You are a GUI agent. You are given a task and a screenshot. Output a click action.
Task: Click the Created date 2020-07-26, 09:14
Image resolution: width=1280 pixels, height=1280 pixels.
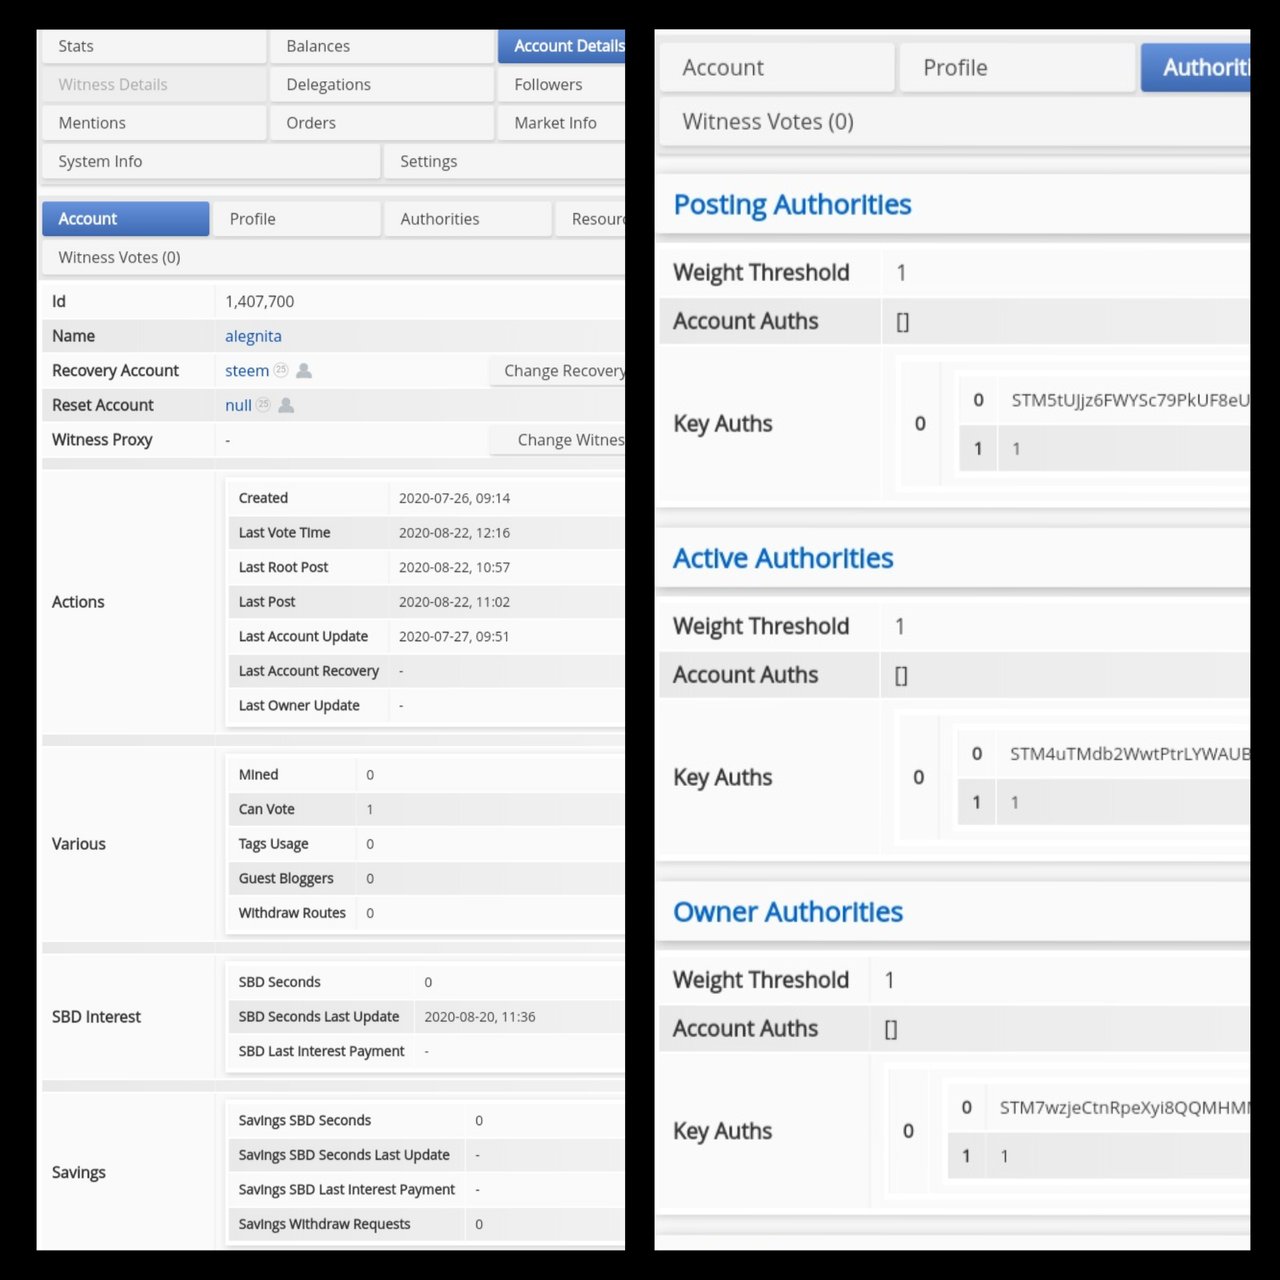click(454, 498)
